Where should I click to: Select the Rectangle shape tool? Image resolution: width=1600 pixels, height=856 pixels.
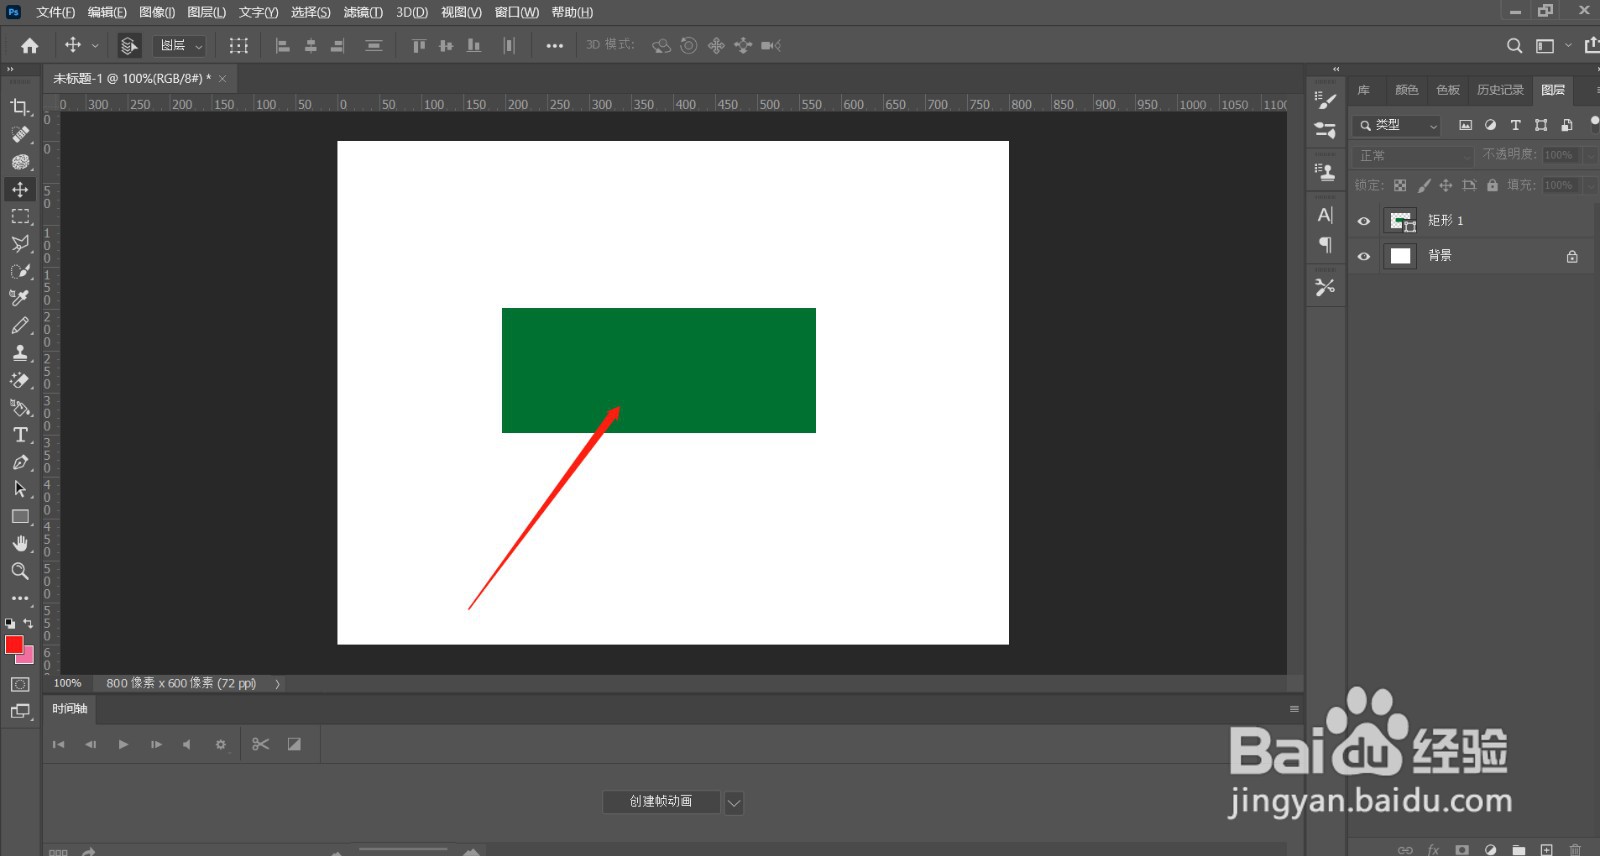(x=20, y=517)
